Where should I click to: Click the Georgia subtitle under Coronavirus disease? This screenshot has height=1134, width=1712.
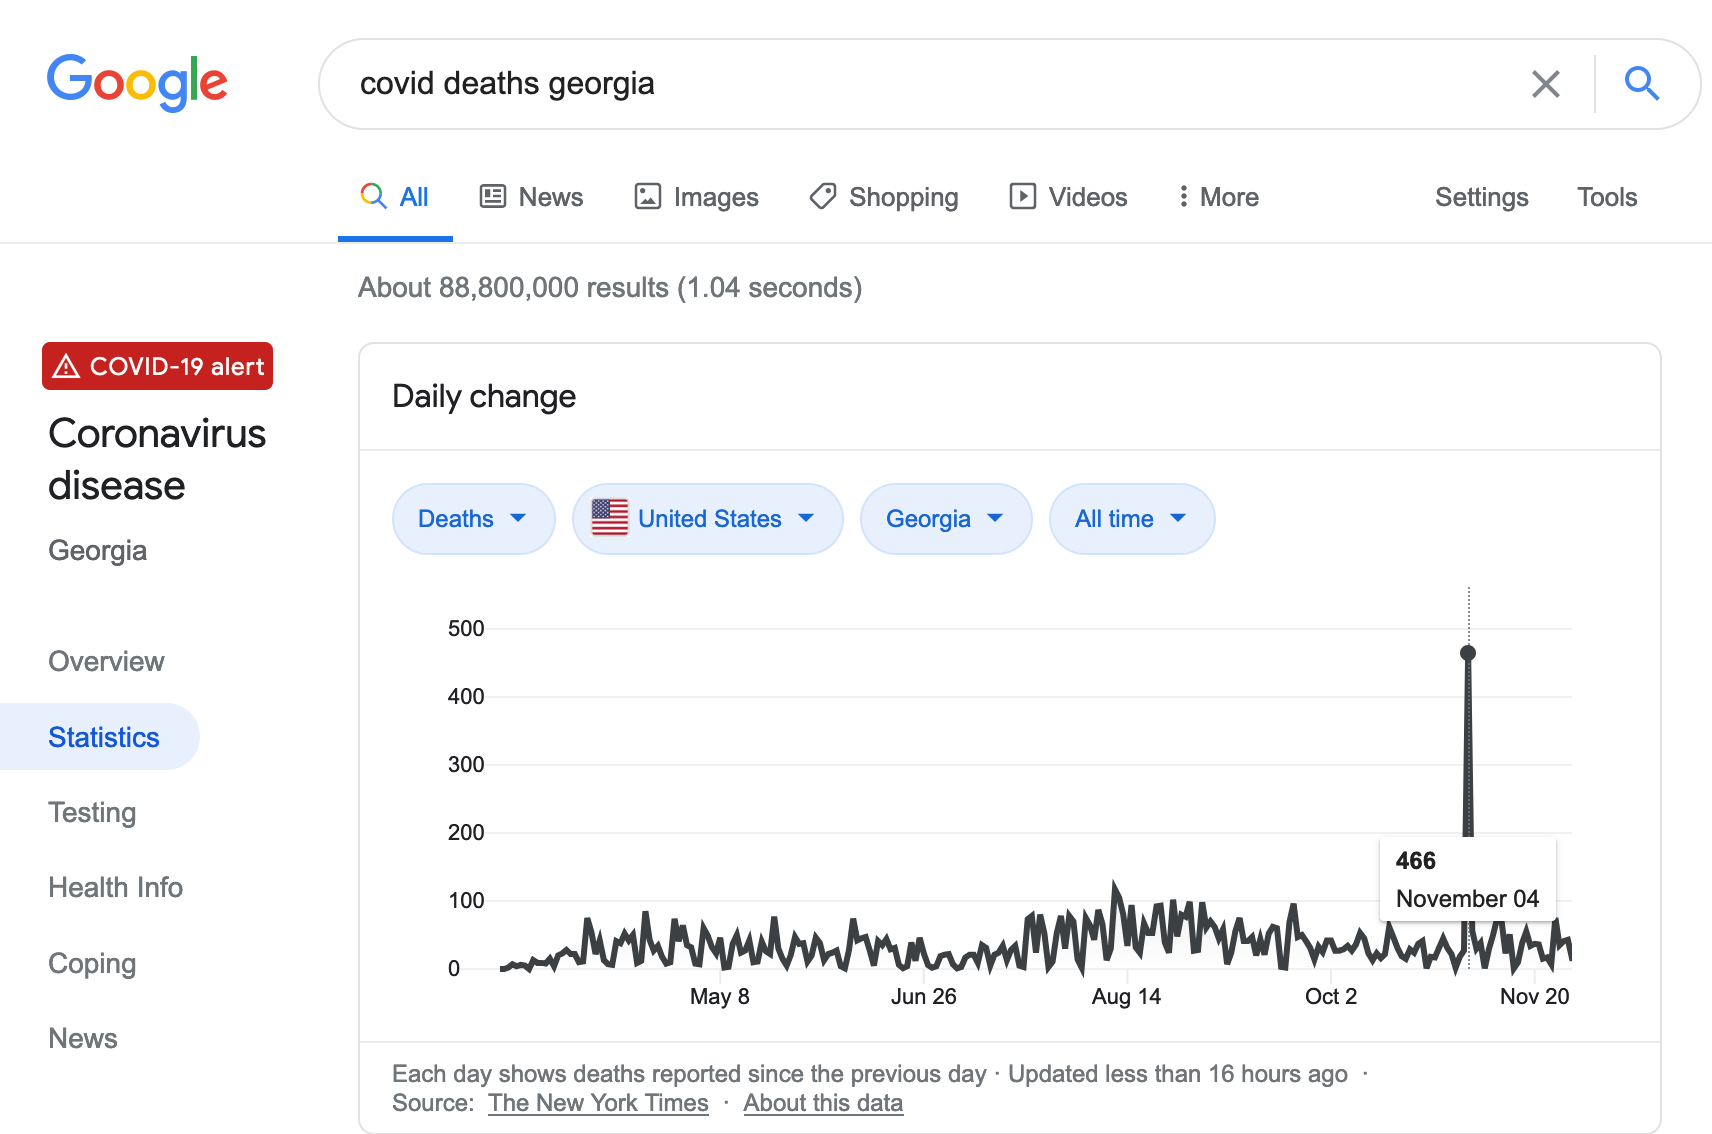[98, 550]
